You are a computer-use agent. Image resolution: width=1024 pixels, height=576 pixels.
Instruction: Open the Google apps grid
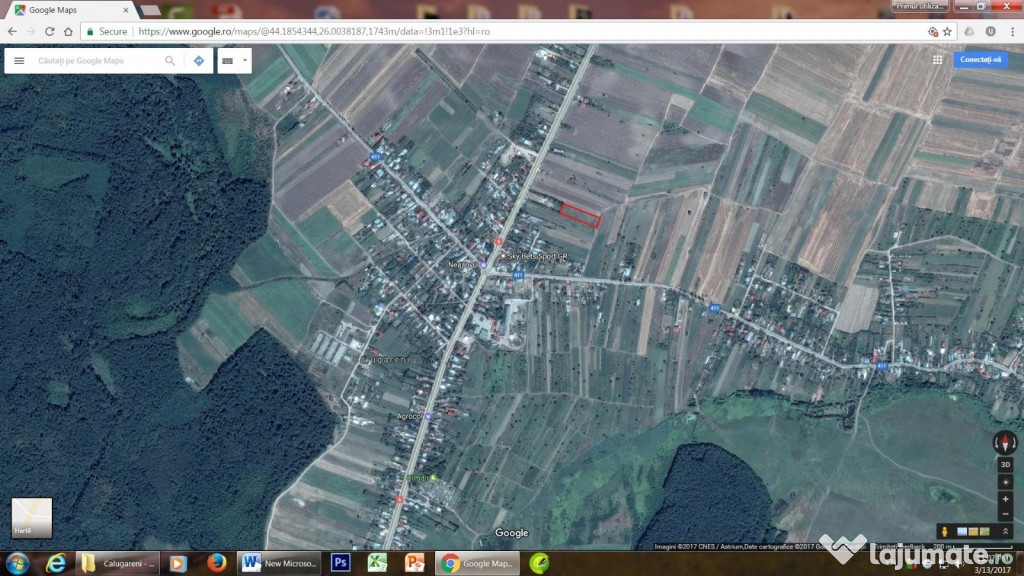click(x=937, y=60)
